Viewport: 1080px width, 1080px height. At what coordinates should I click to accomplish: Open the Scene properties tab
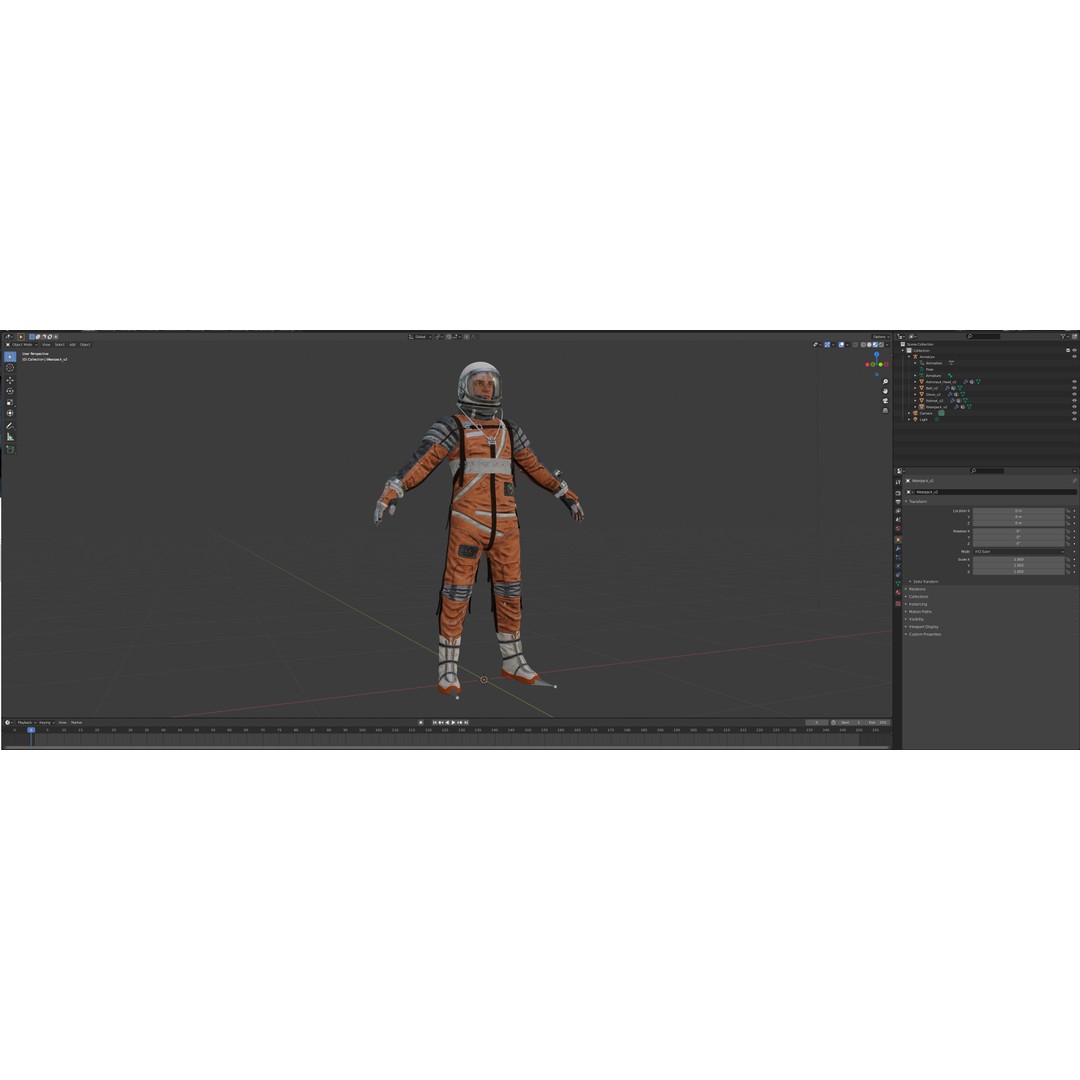(x=898, y=519)
